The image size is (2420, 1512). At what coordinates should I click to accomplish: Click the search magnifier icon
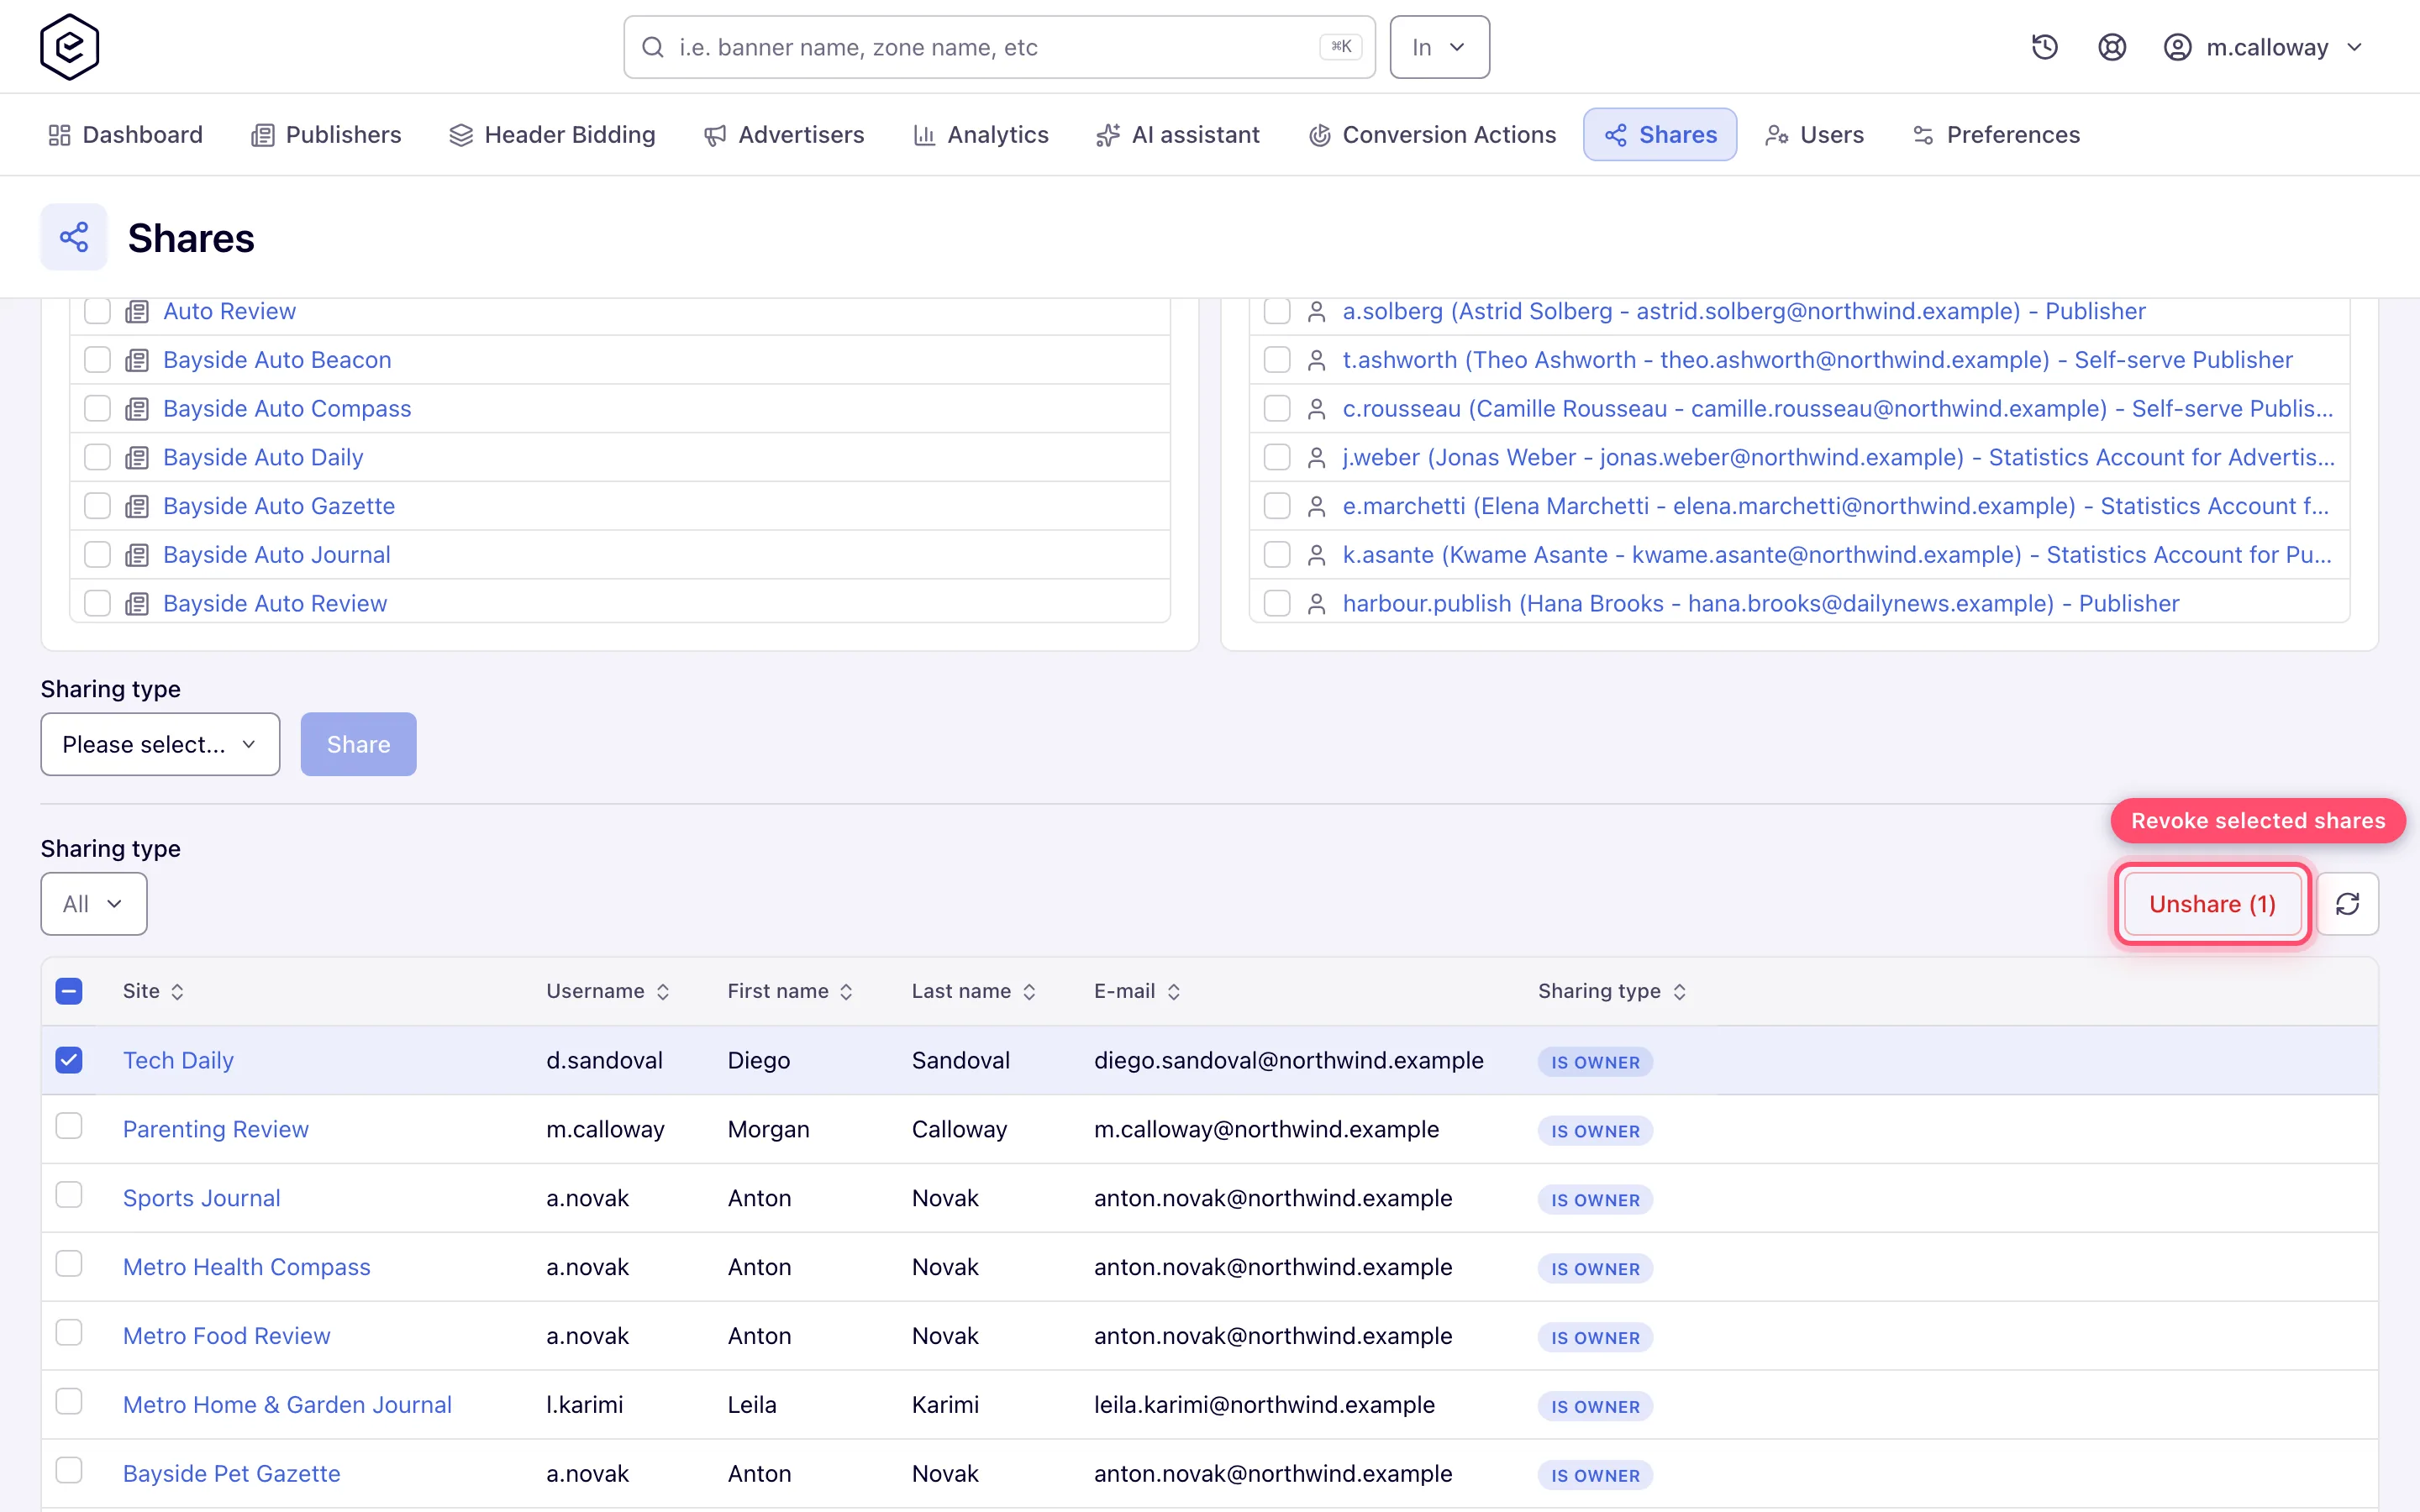pos(653,47)
